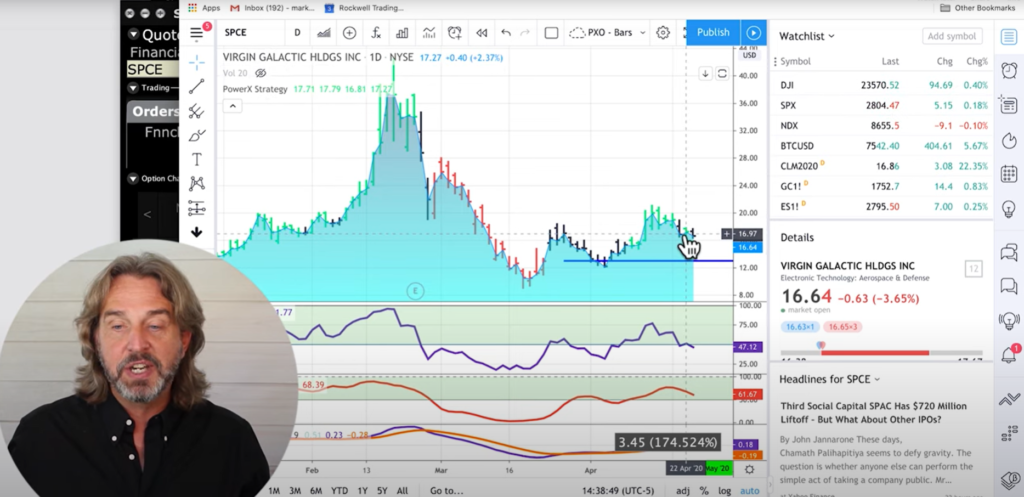
Task: Click the Publish button
Action: point(713,33)
